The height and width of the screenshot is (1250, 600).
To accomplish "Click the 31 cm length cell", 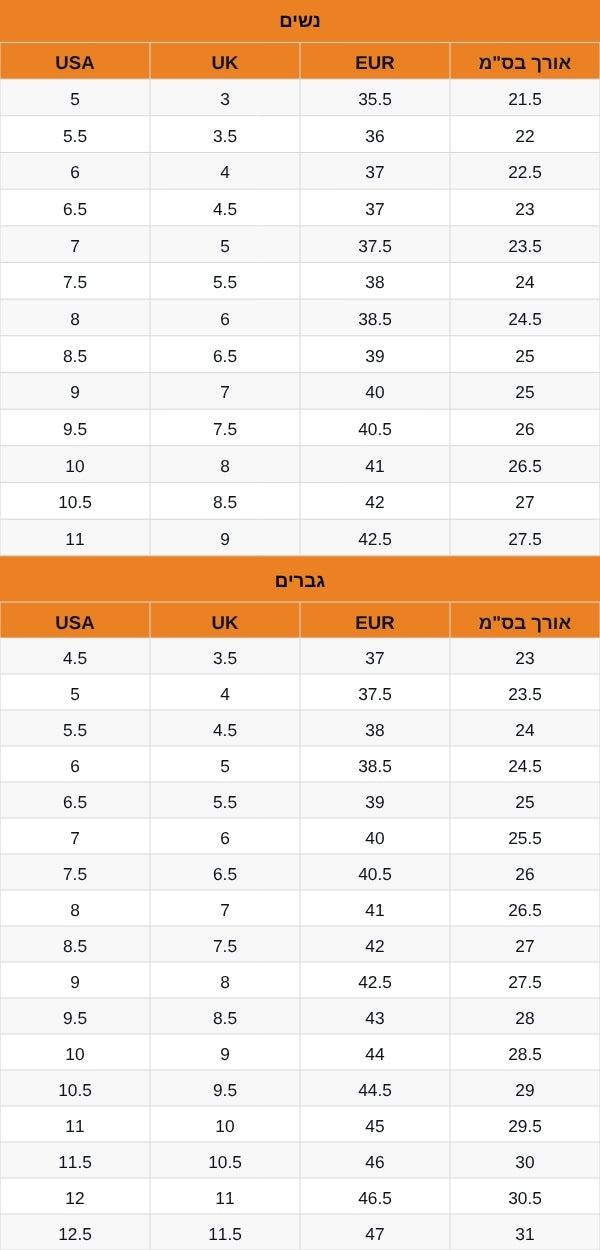I will pos(525,1234).
